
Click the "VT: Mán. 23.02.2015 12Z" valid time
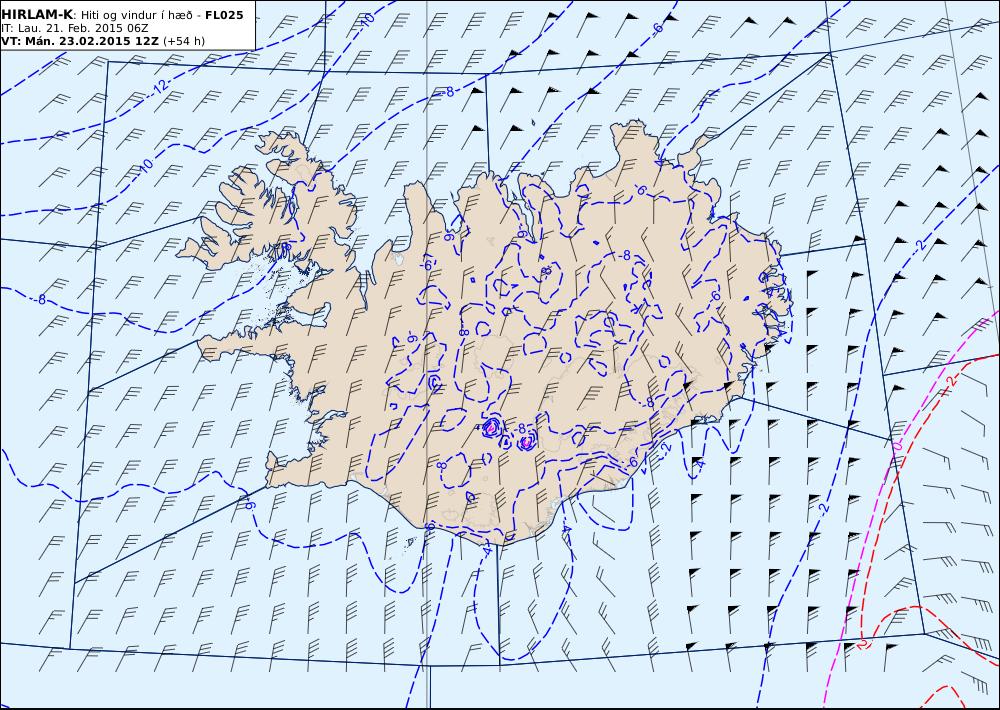click(81, 41)
